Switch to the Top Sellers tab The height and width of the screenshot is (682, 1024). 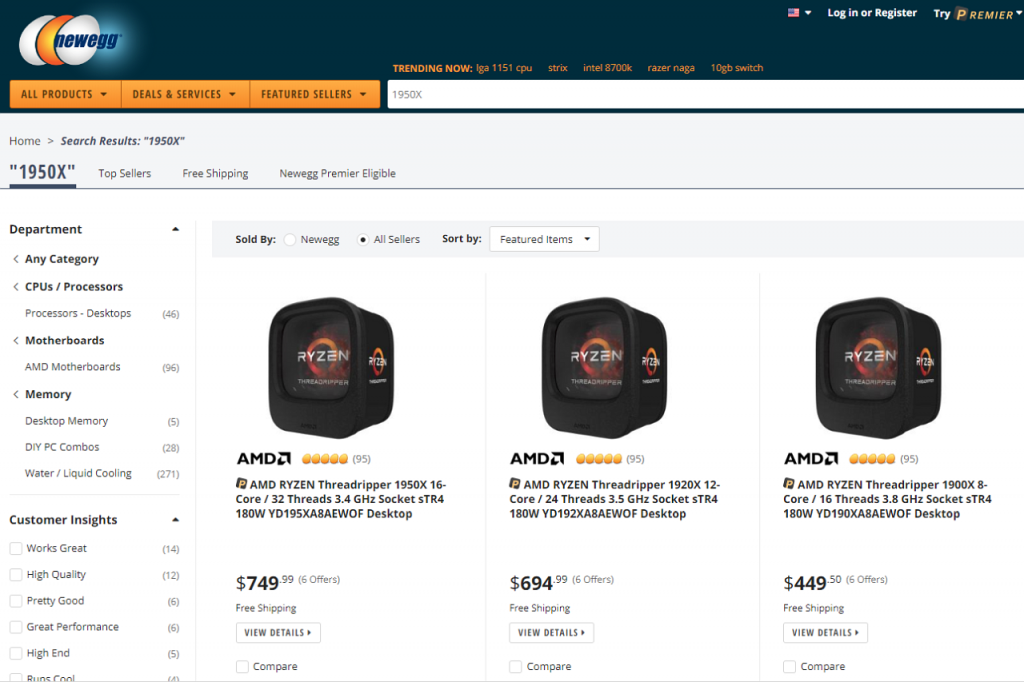point(125,173)
